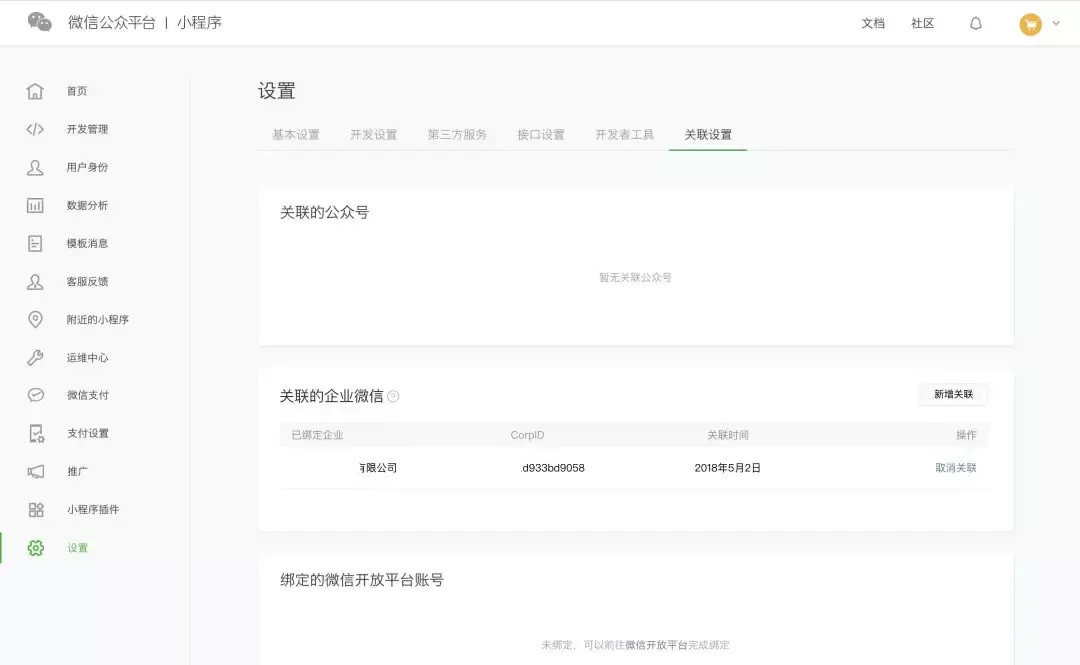This screenshot has height=665, width=1080.
Task: Click the company name ending 限公司
Action: tap(378, 468)
